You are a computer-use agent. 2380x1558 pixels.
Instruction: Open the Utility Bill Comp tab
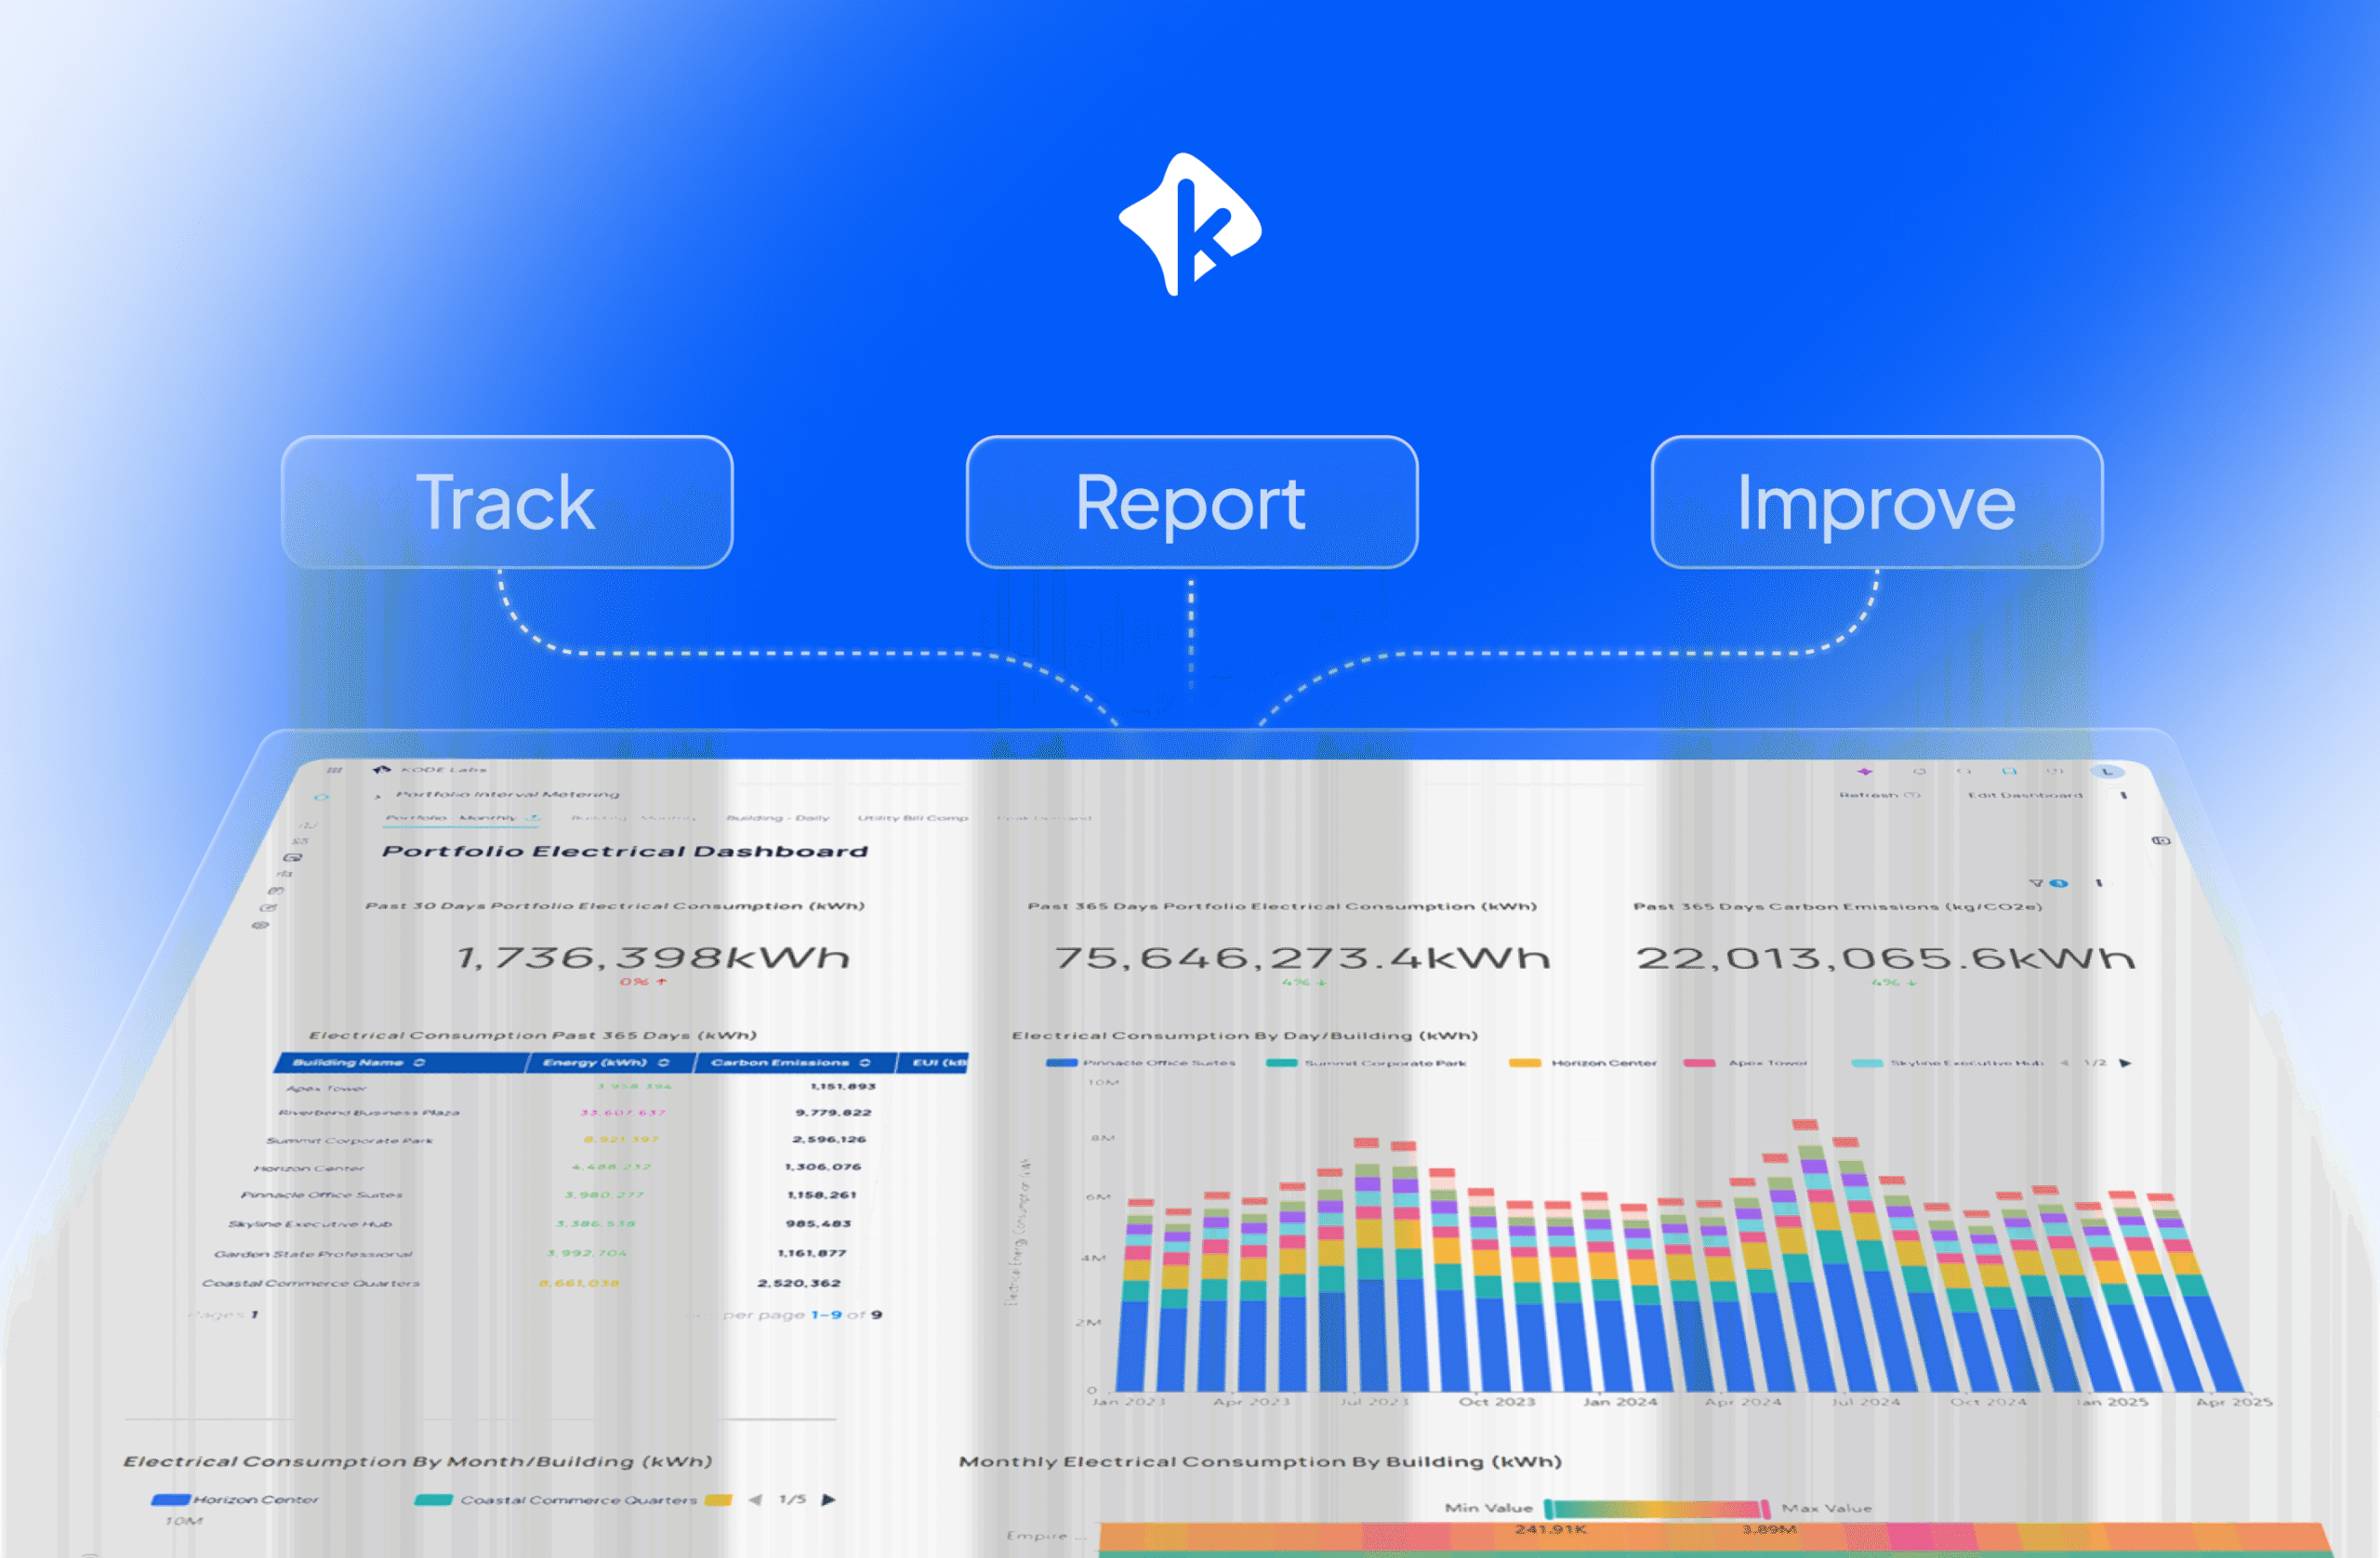(912, 817)
